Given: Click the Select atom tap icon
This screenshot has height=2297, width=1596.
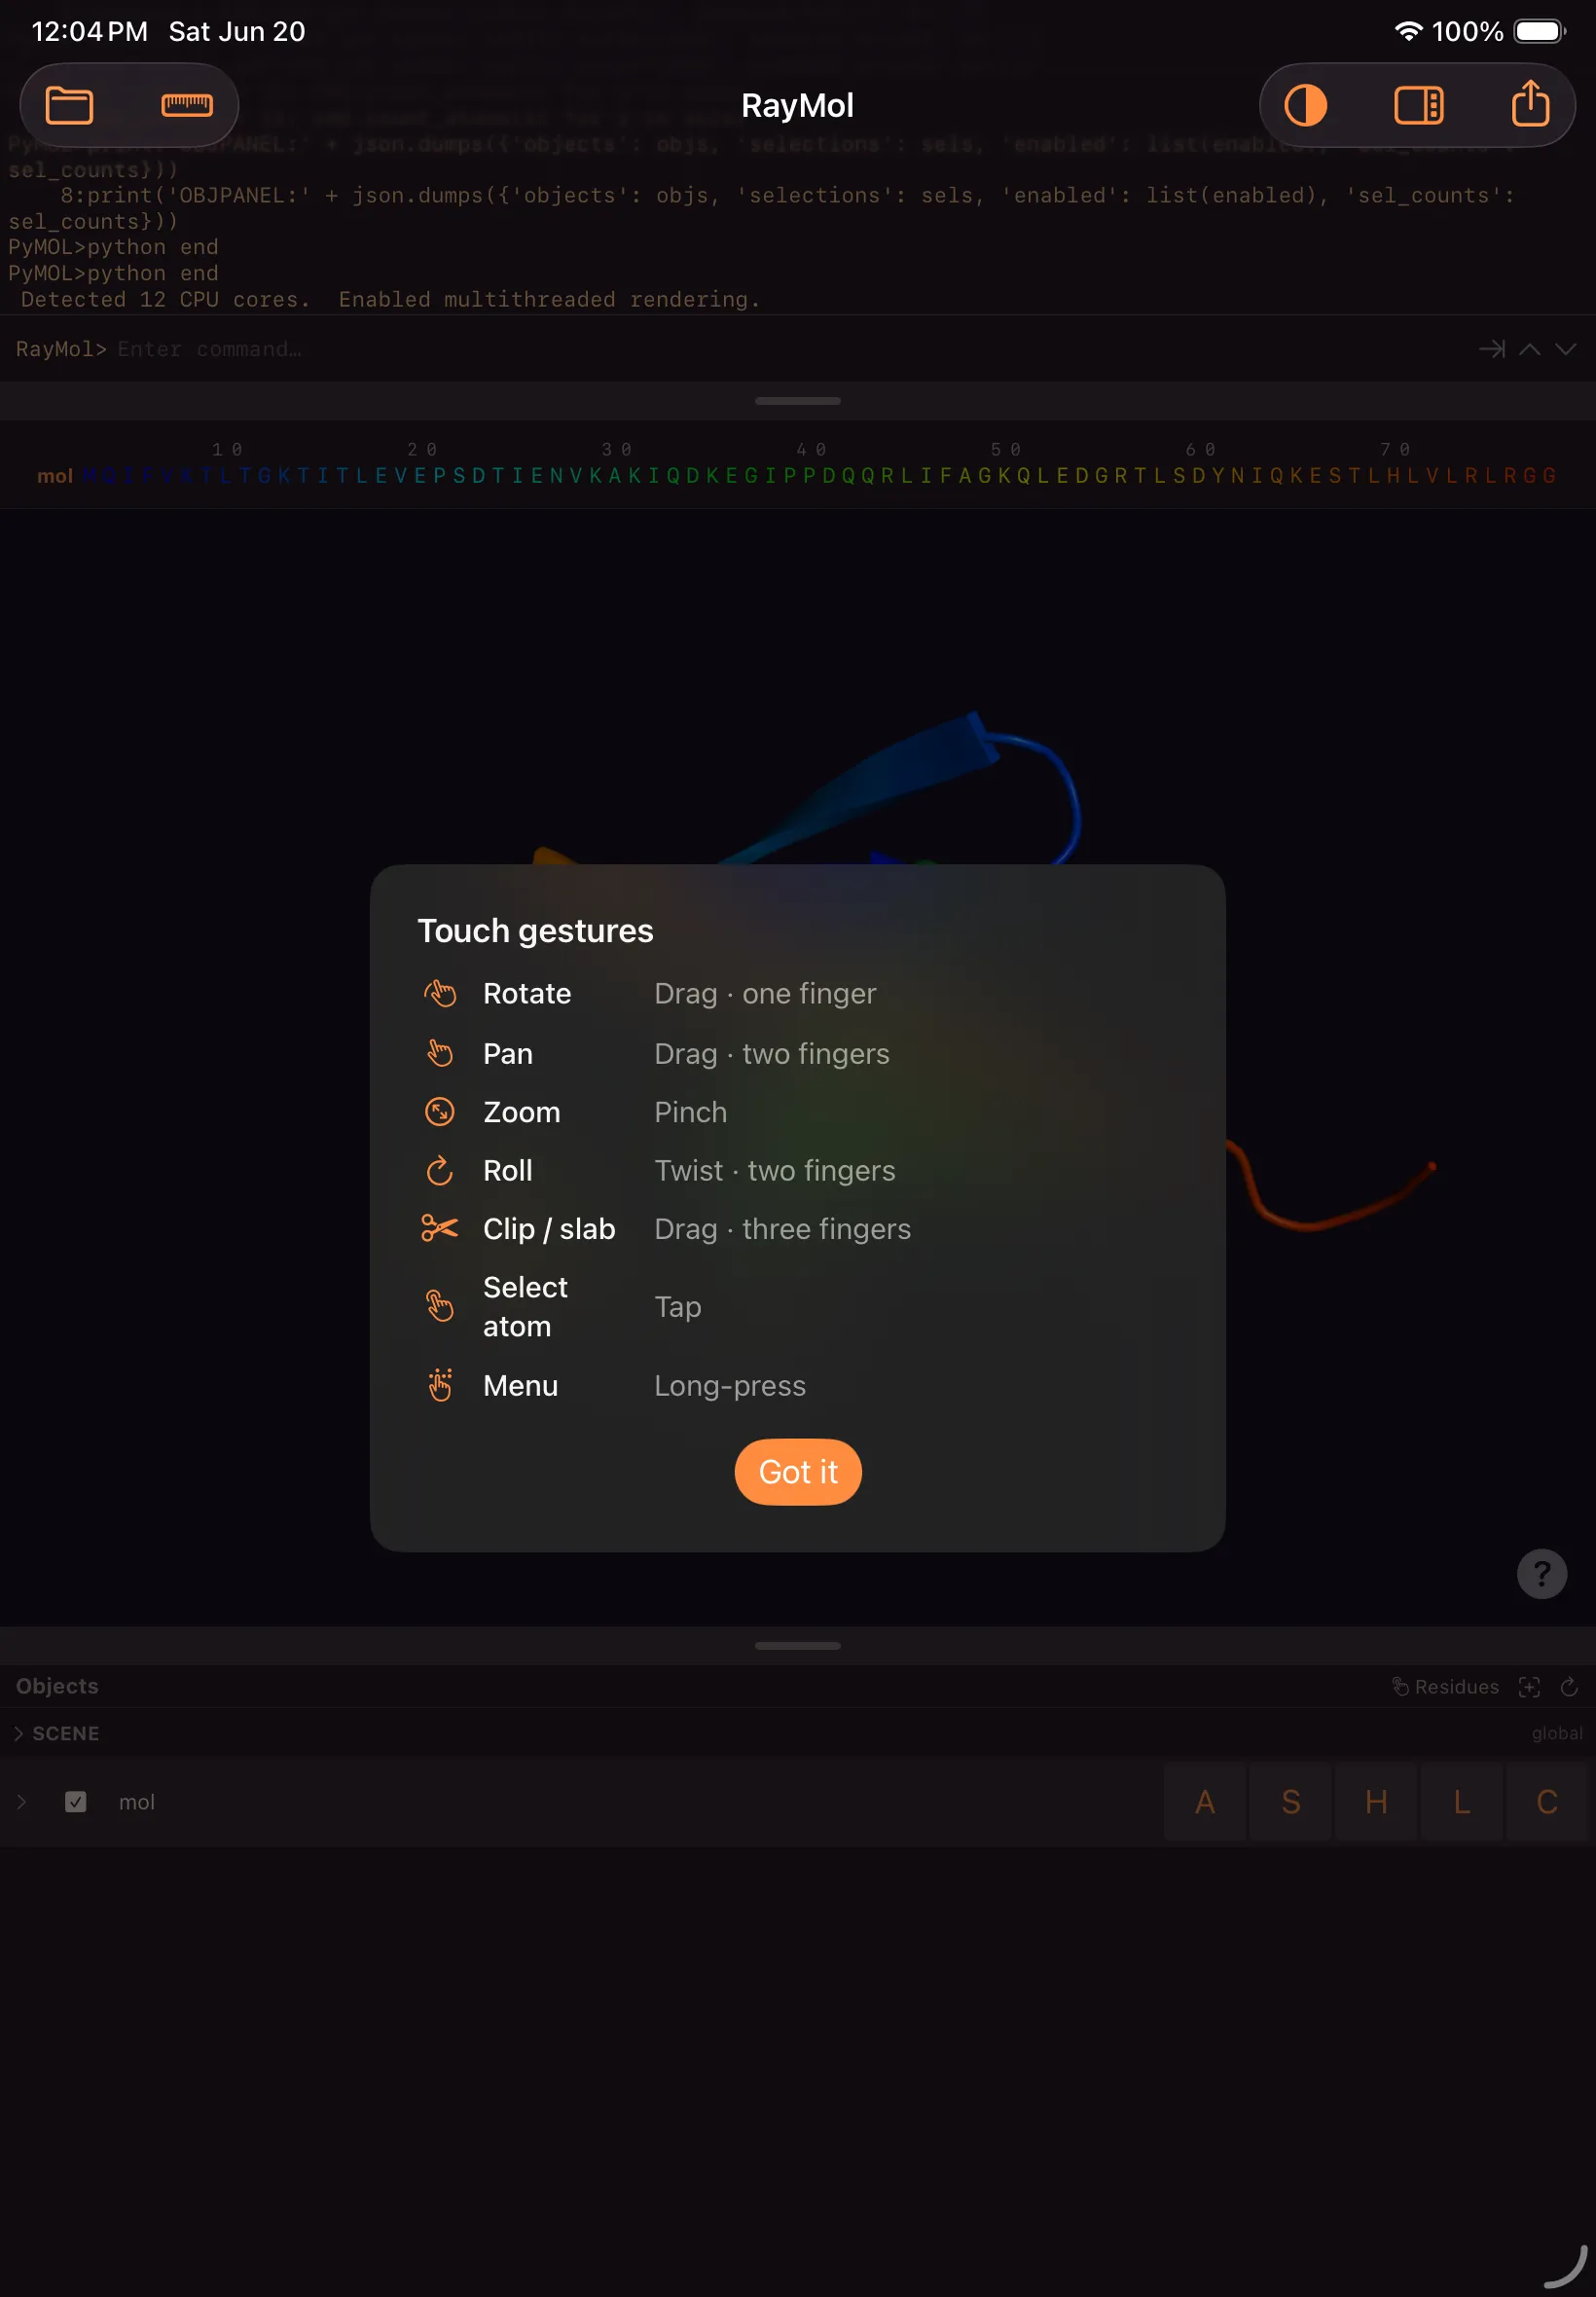Looking at the screenshot, I should (440, 1306).
